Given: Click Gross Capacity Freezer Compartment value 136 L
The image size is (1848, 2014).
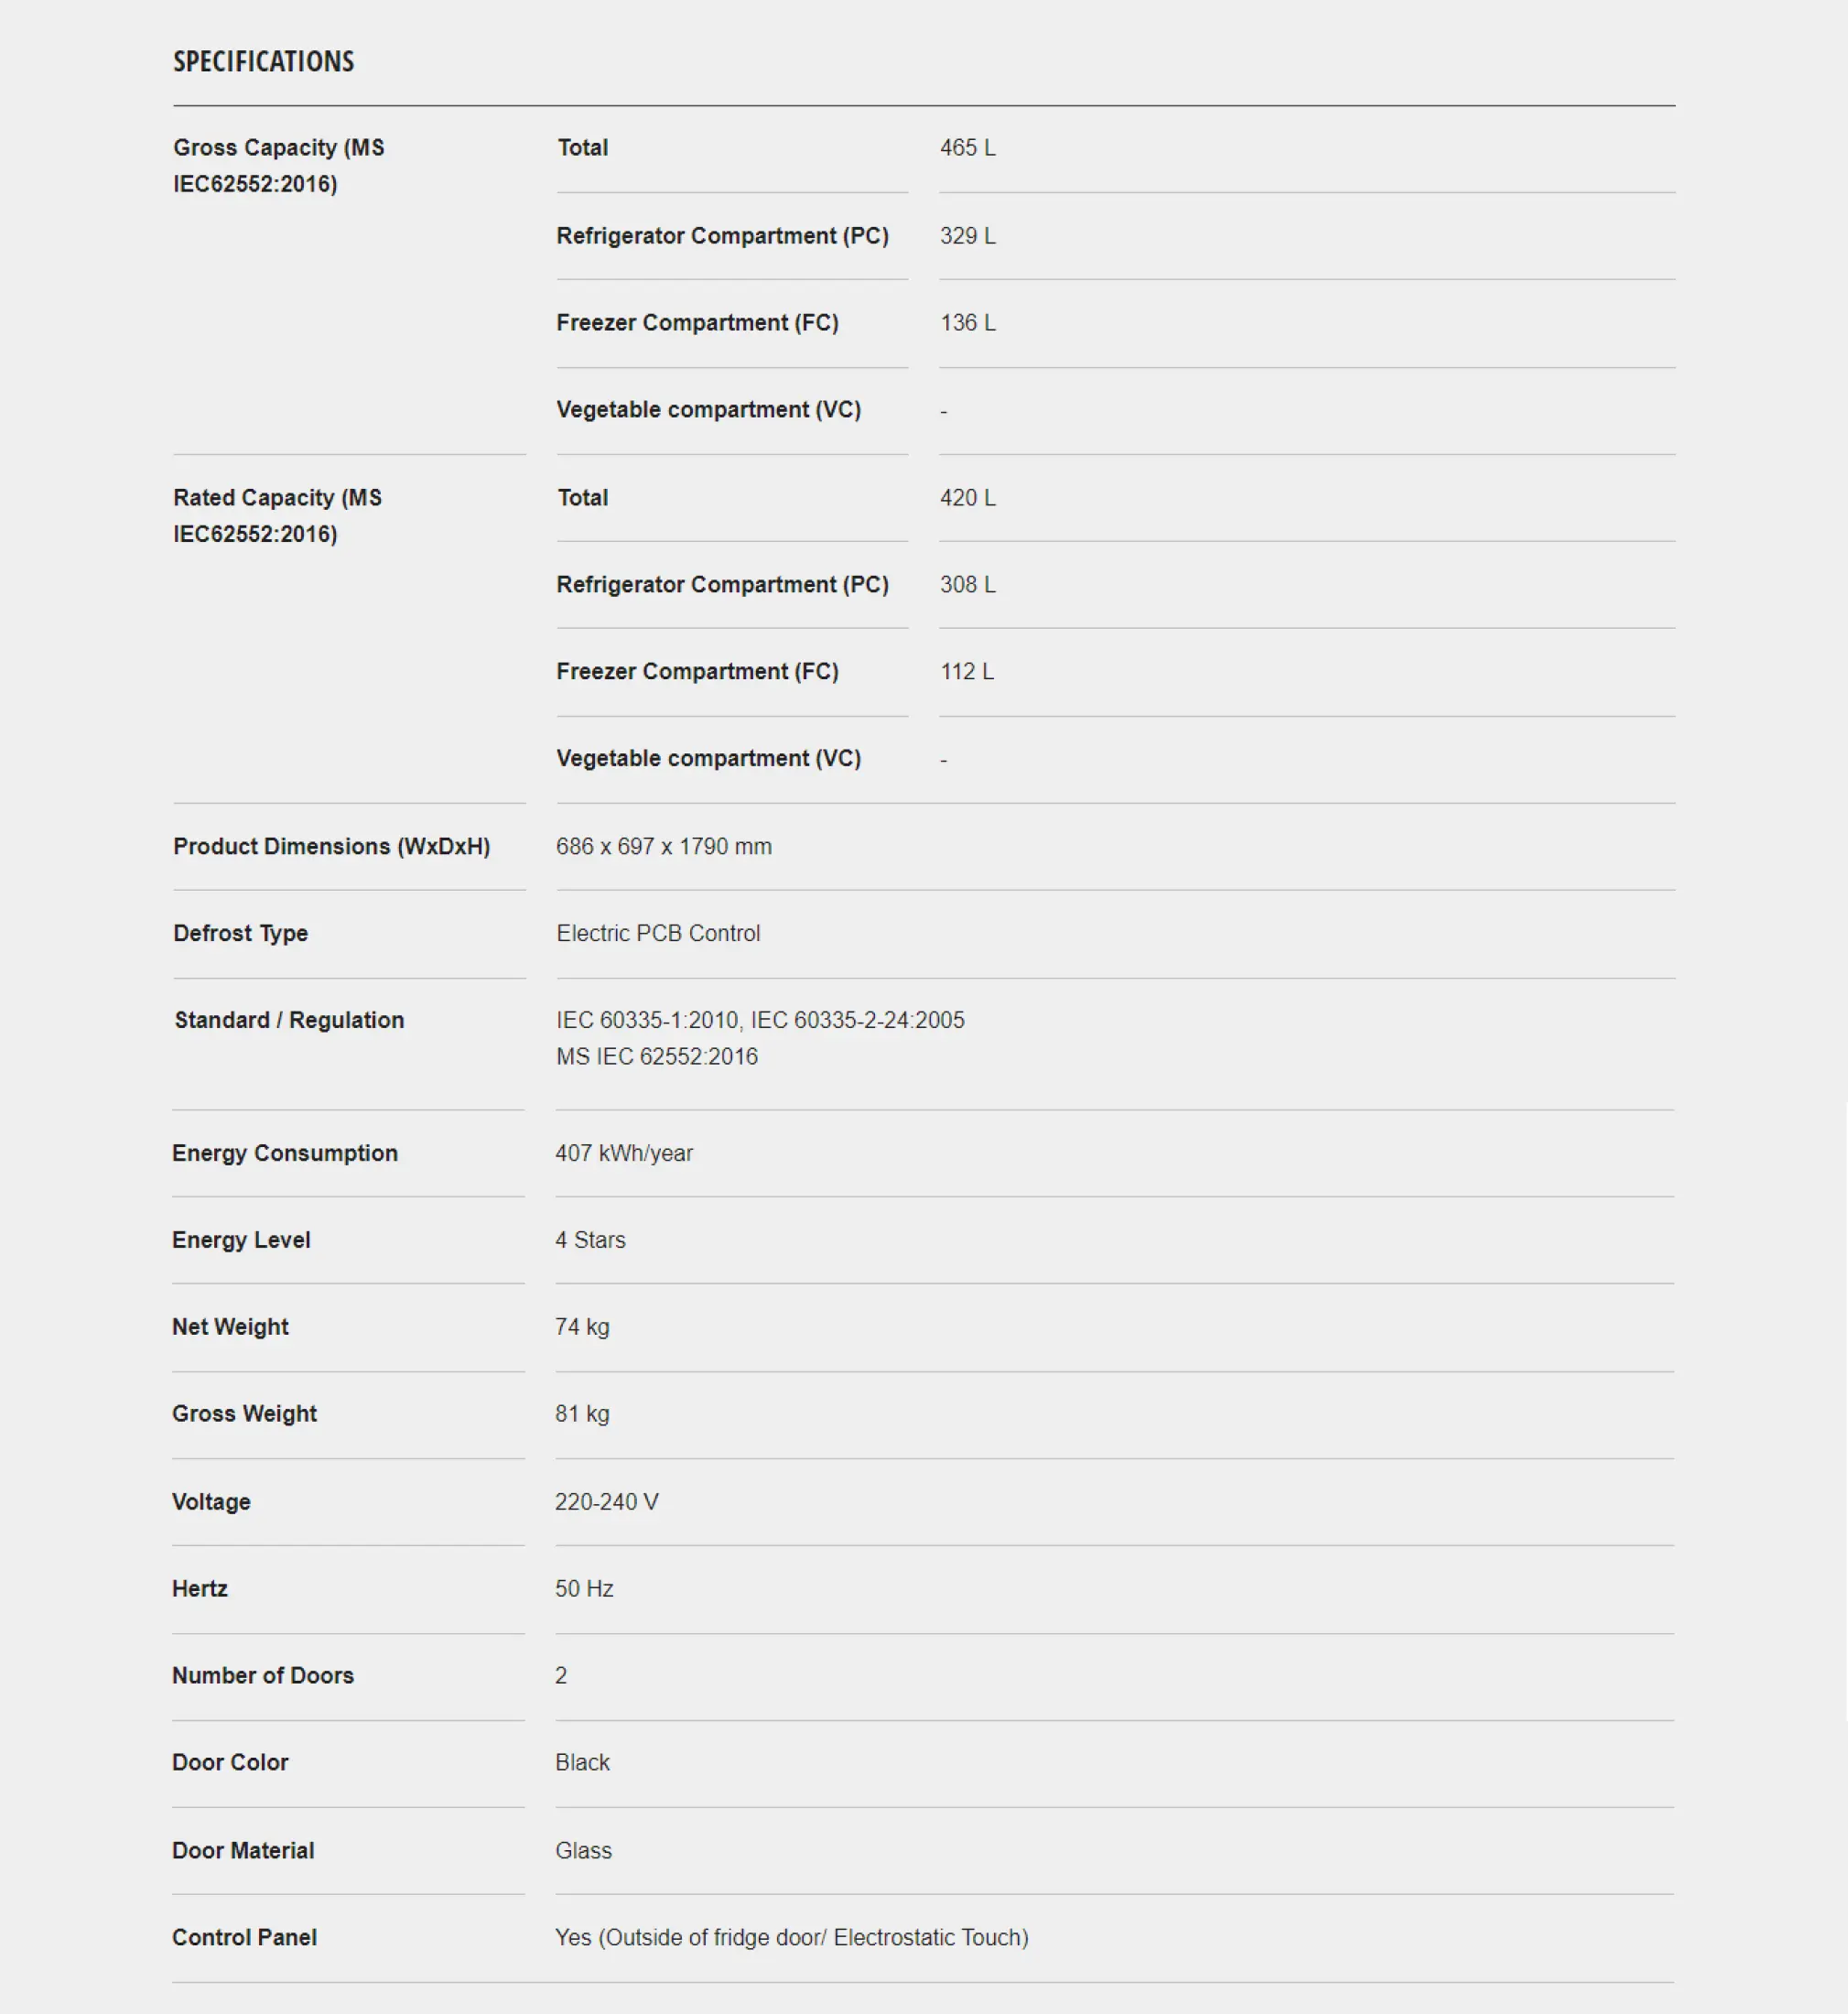Looking at the screenshot, I should [x=967, y=323].
